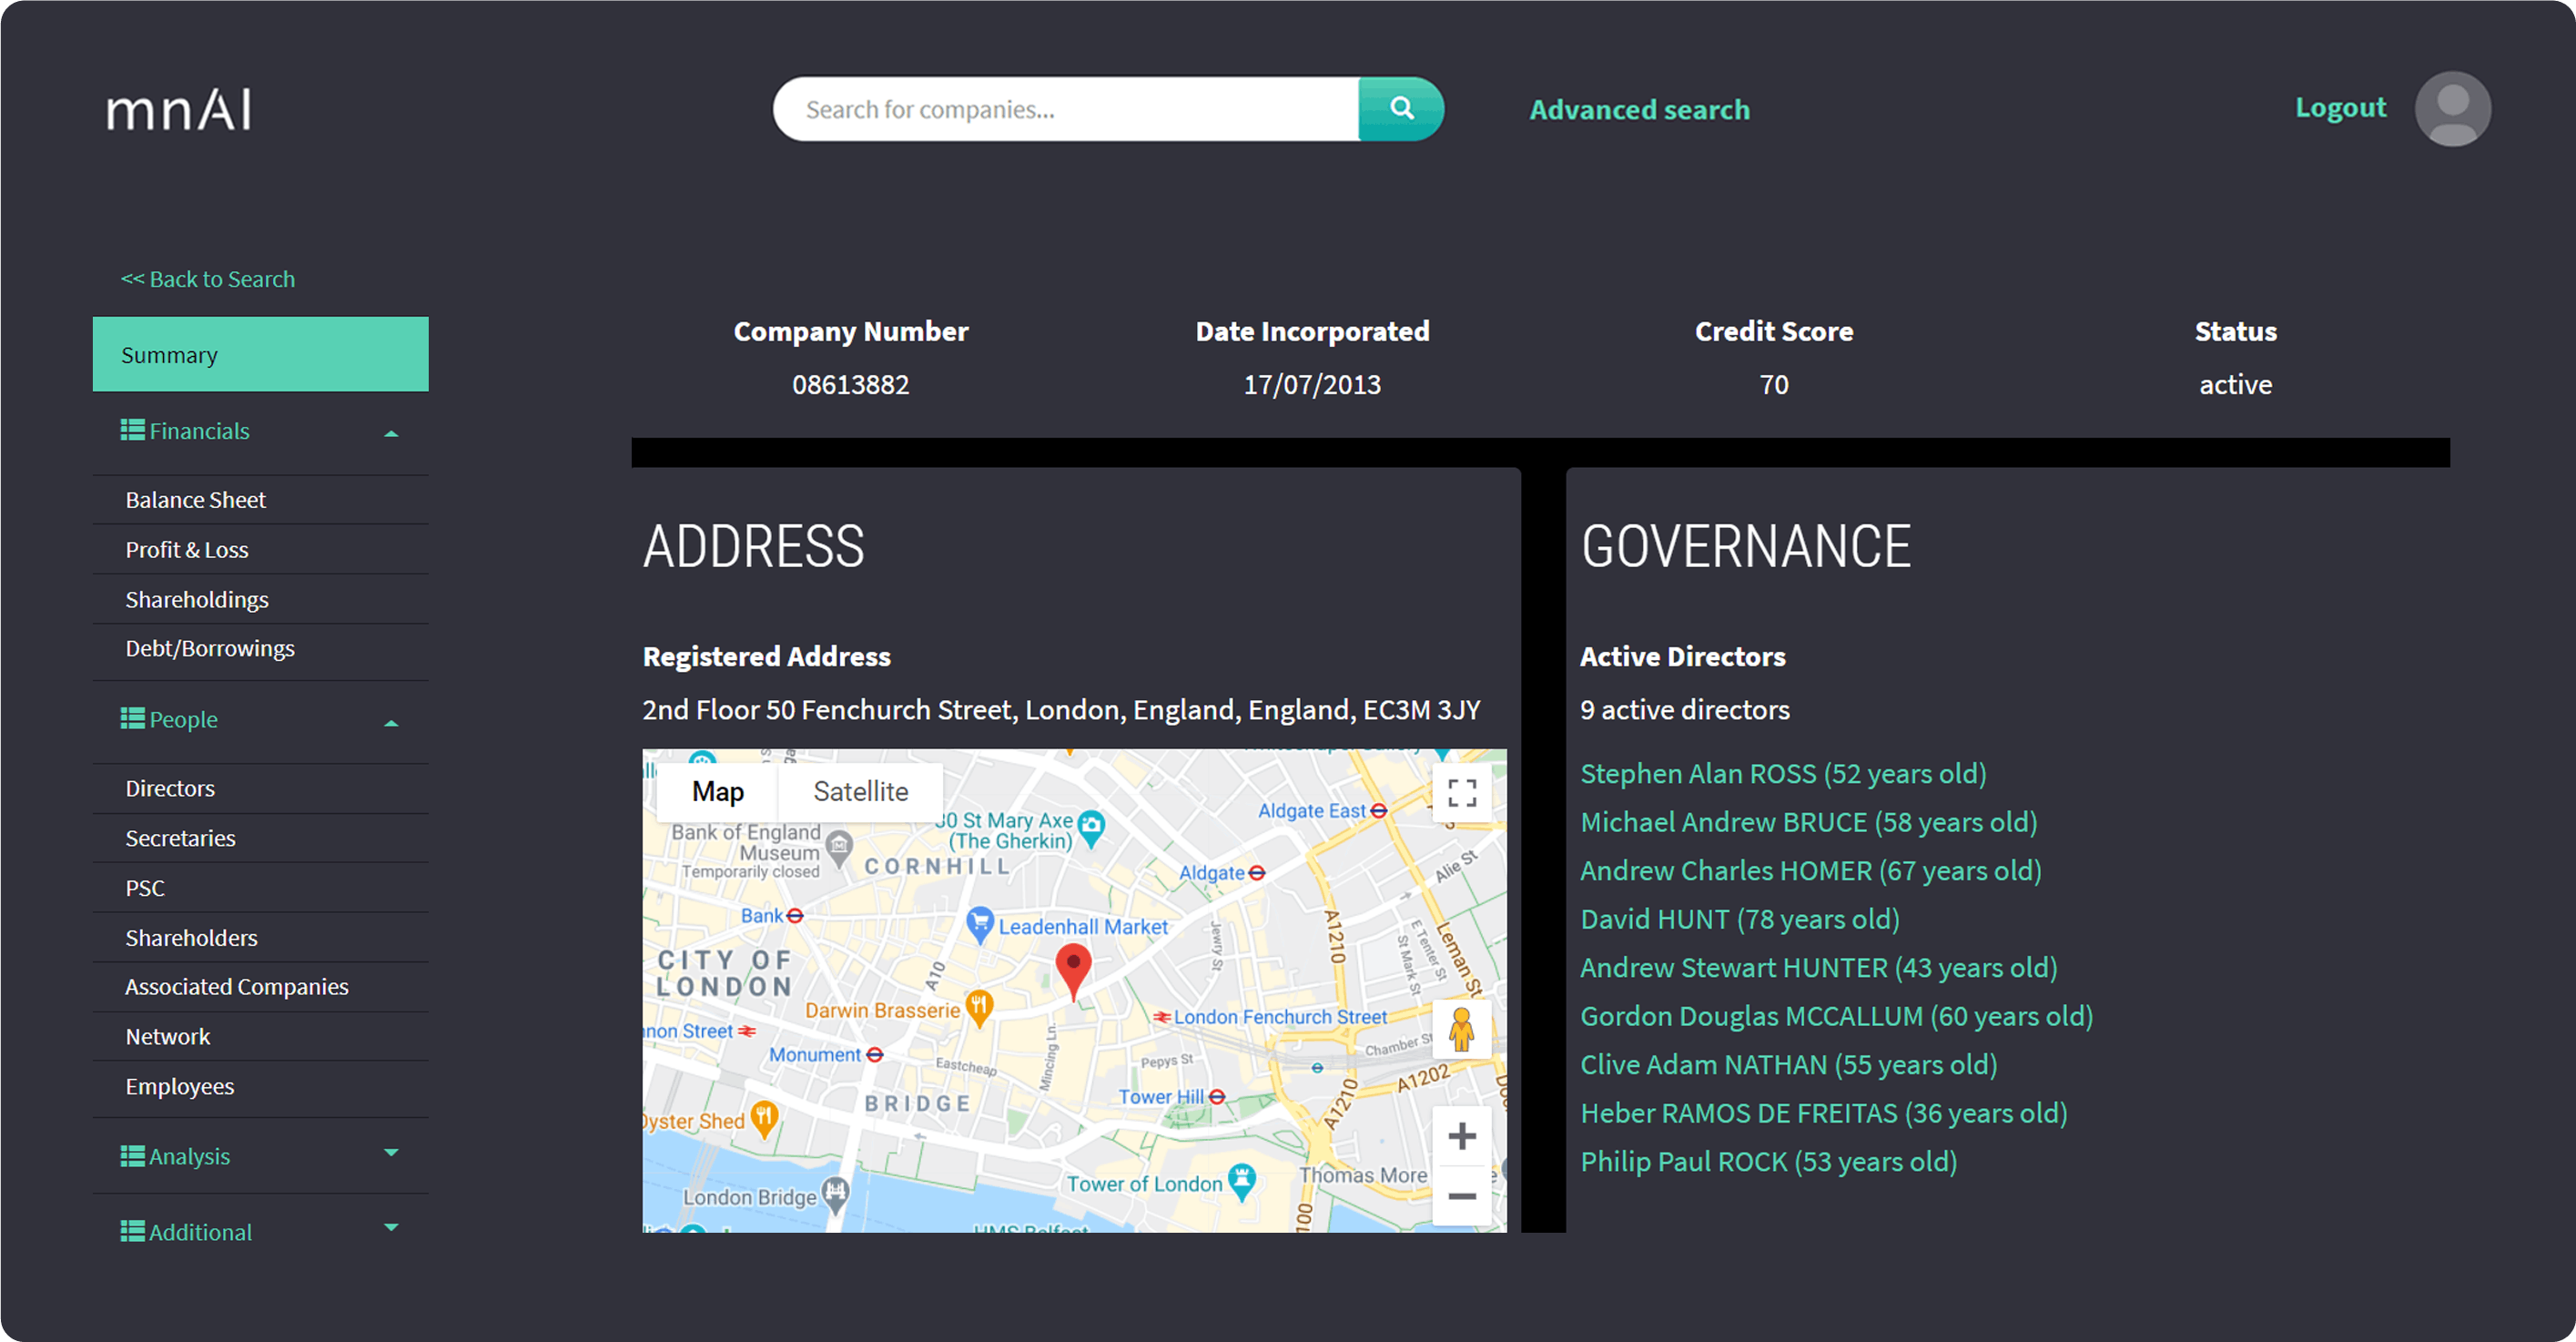Screen dimensions: 2576x1342
Task: Zoom in the map with plus button
Action: [1462, 1136]
